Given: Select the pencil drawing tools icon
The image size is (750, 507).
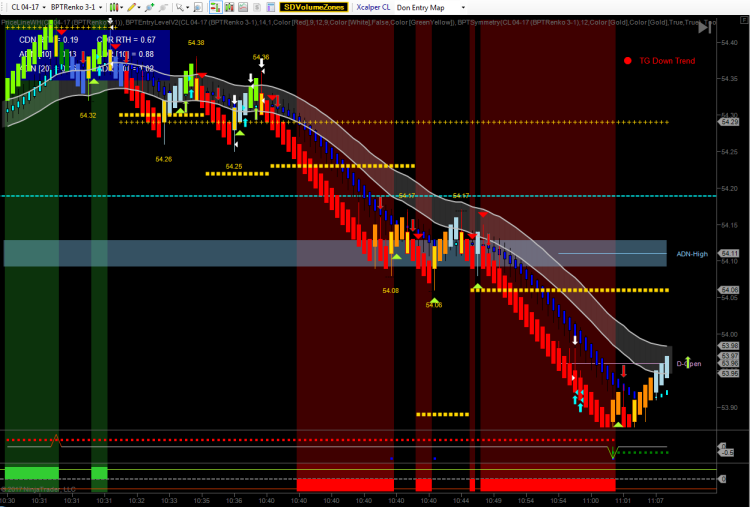Looking at the screenshot, I should click(x=131, y=7).
